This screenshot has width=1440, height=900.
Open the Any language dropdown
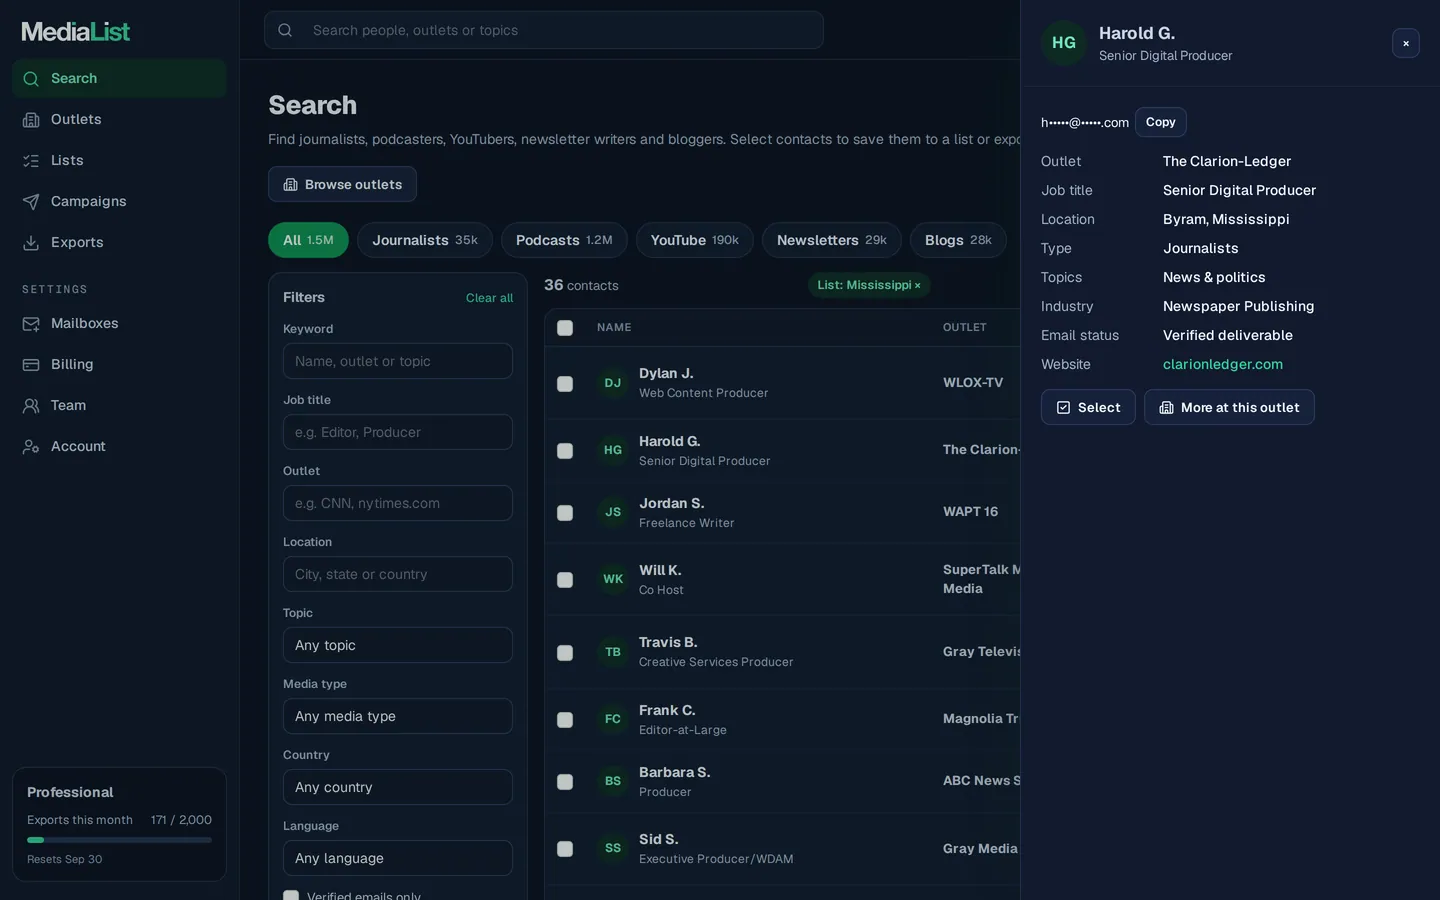pos(398,858)
